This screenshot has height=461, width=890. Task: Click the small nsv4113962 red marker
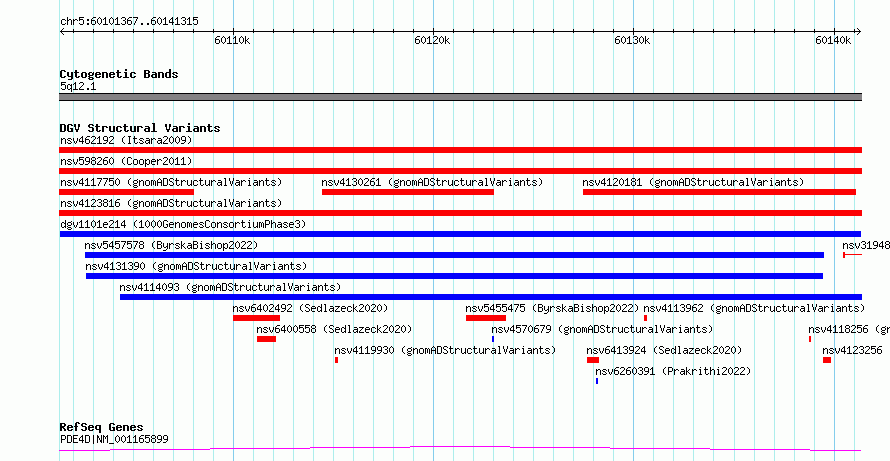(645, 318)
